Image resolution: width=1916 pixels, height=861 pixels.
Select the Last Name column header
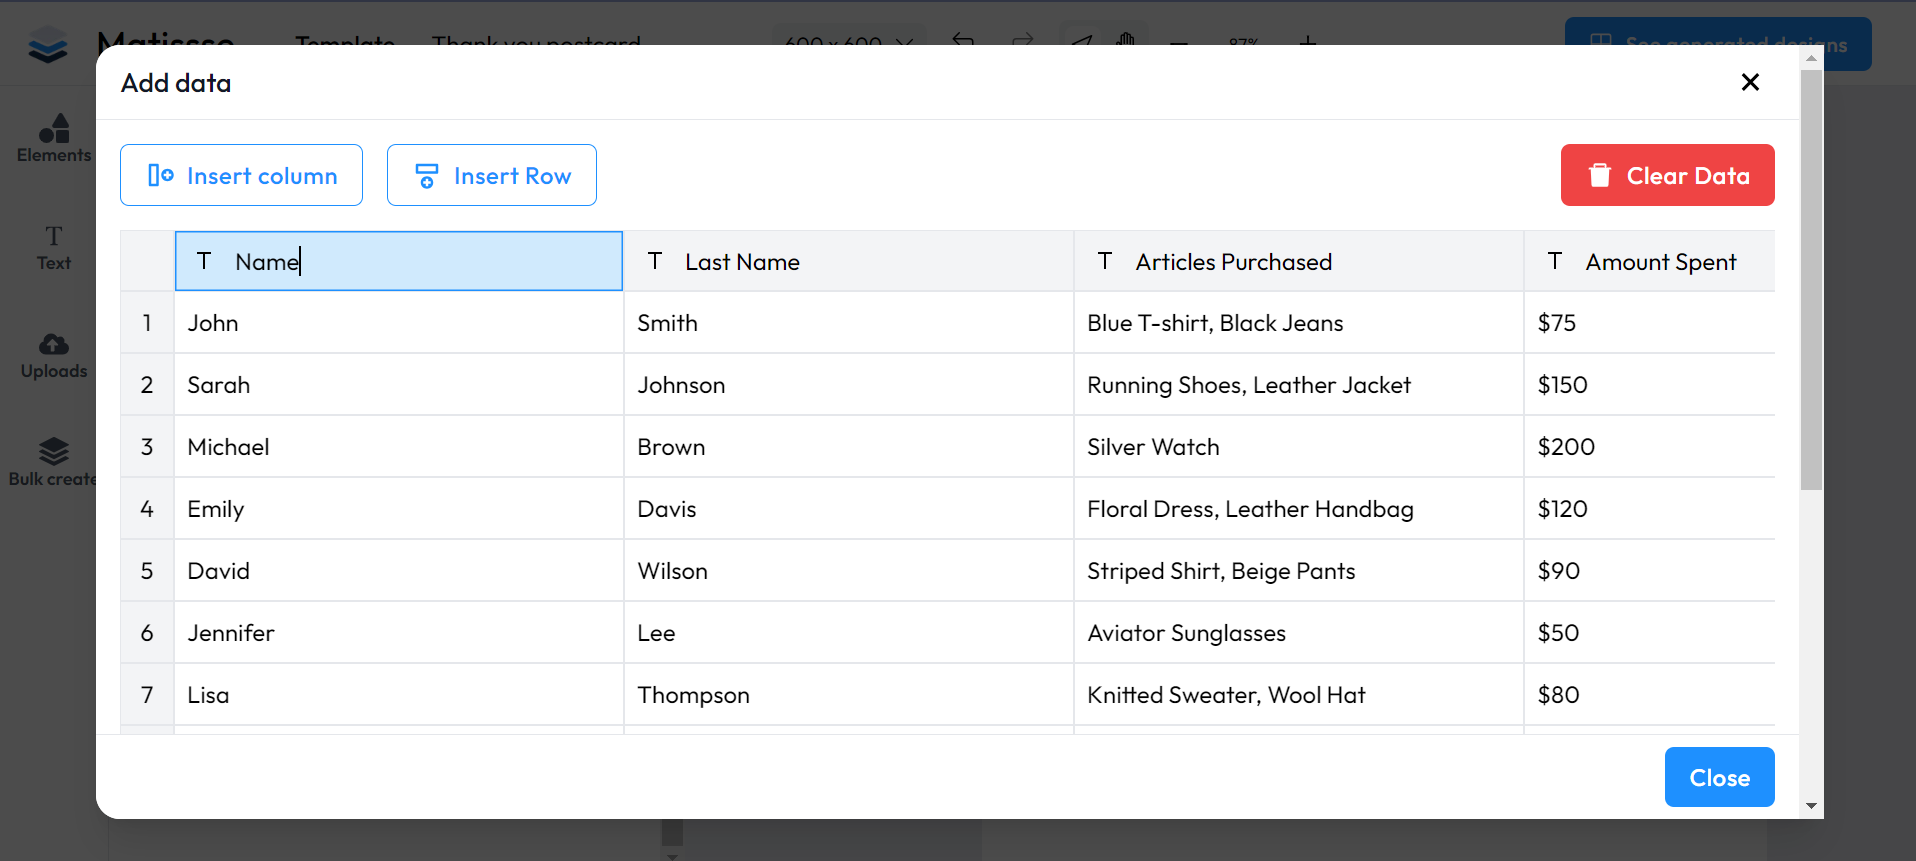(849, 261)
